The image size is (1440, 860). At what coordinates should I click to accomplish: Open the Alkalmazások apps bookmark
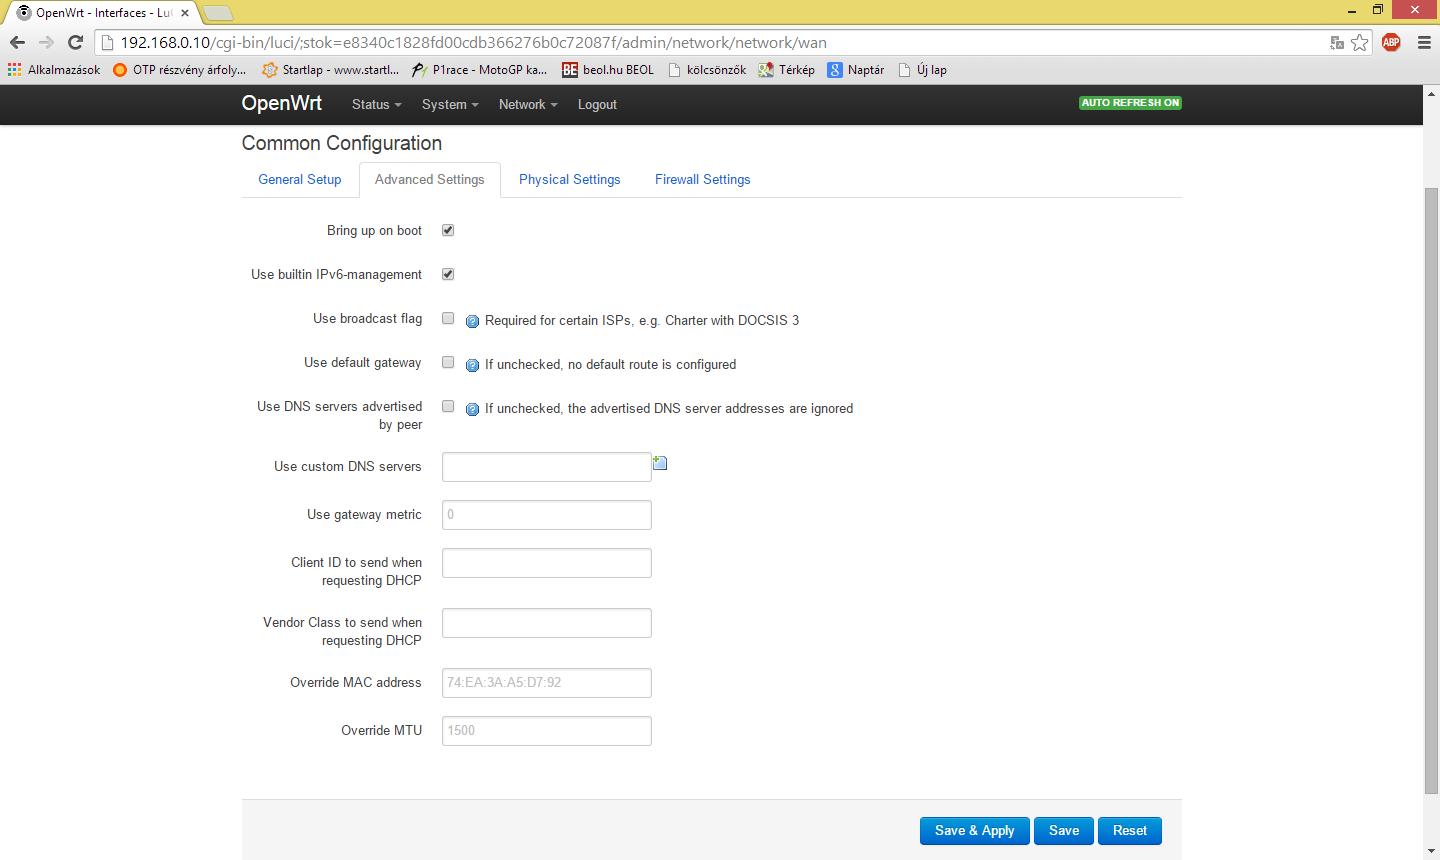54,70
